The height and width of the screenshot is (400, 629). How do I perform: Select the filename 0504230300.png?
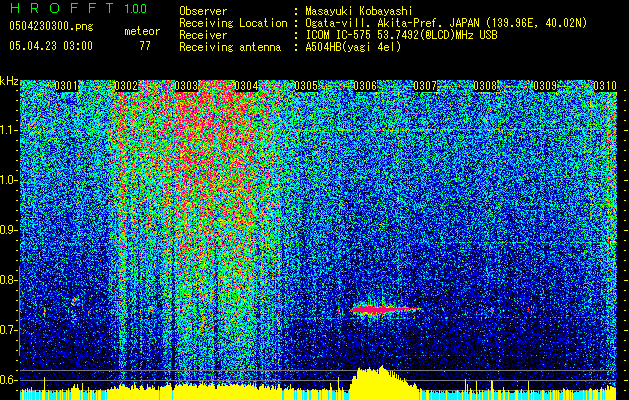51,26
